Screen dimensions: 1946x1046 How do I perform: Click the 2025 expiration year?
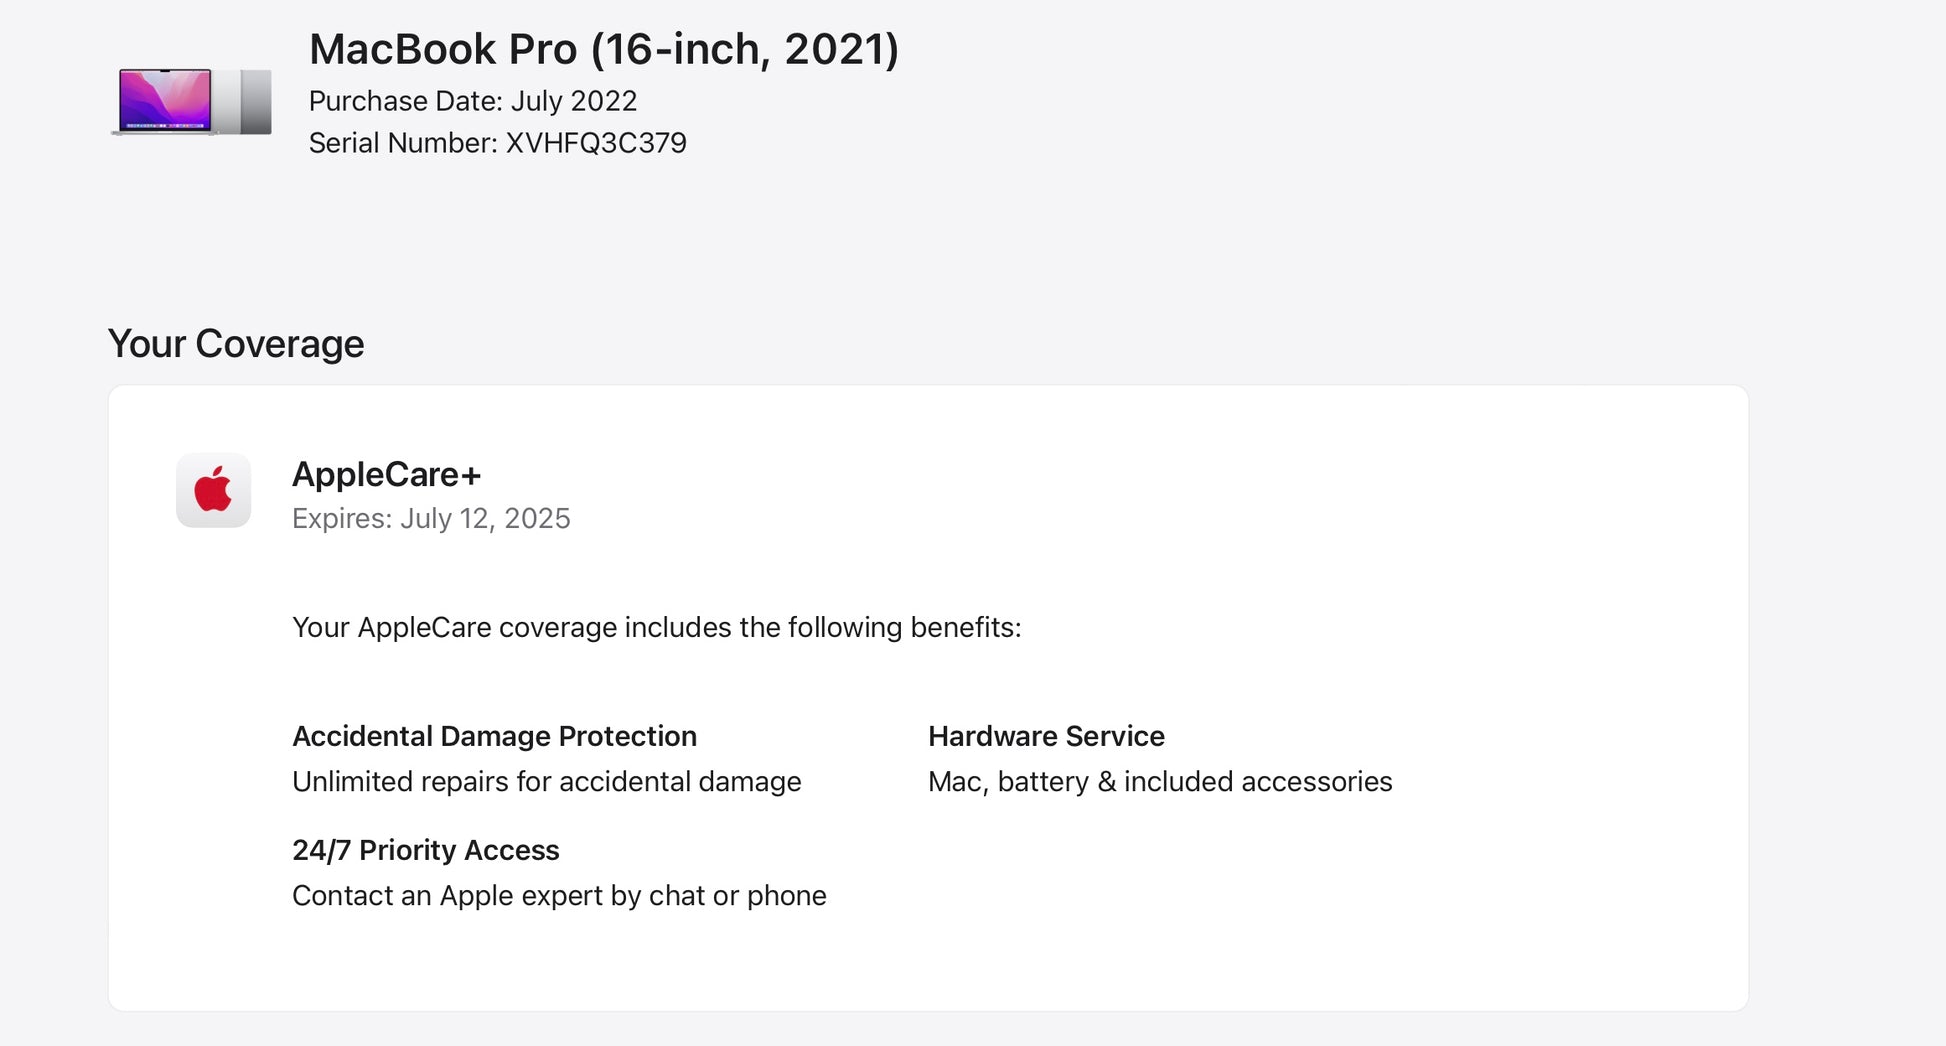click(537, 518)
